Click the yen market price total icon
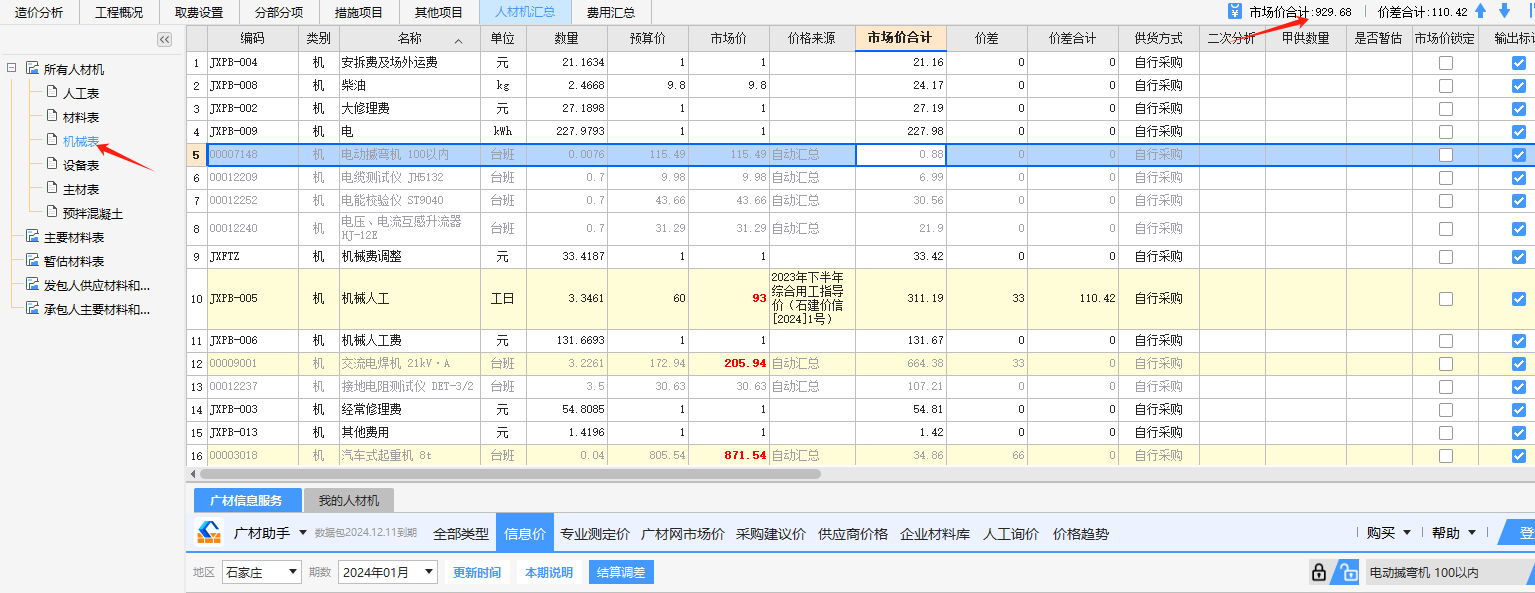The image size is (1535, 593). tap(1235, 12)
